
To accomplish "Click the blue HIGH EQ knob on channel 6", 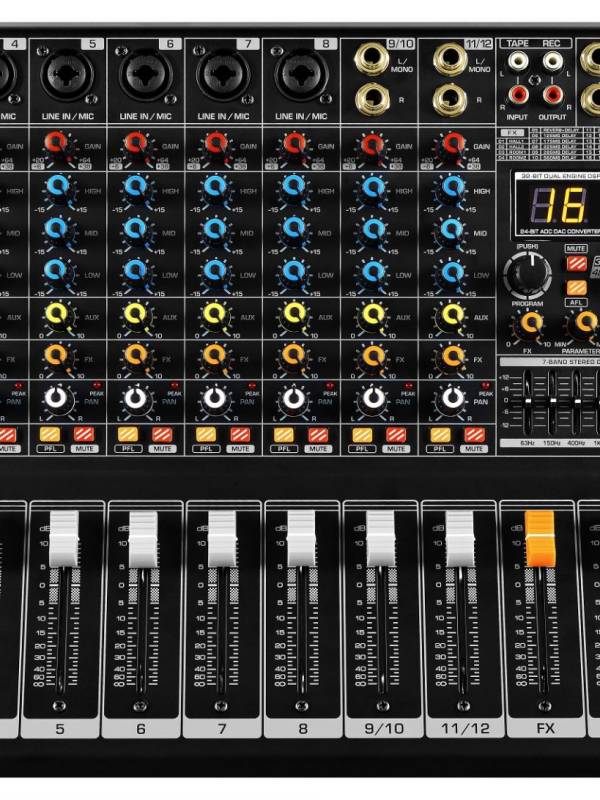I will 137,188.
